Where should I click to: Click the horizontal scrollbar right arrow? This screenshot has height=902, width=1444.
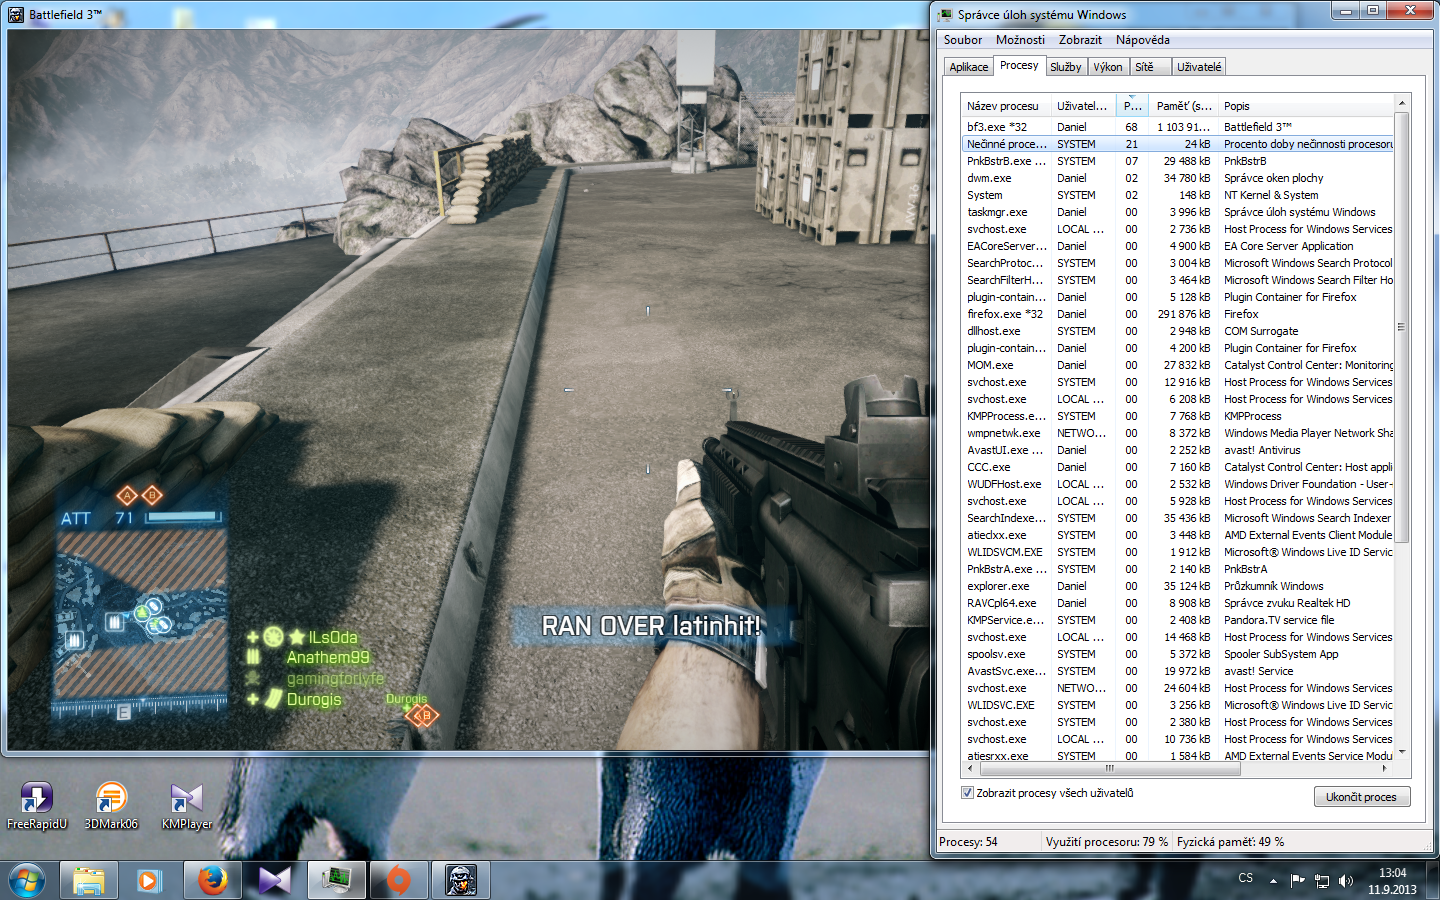[1385, 768]
